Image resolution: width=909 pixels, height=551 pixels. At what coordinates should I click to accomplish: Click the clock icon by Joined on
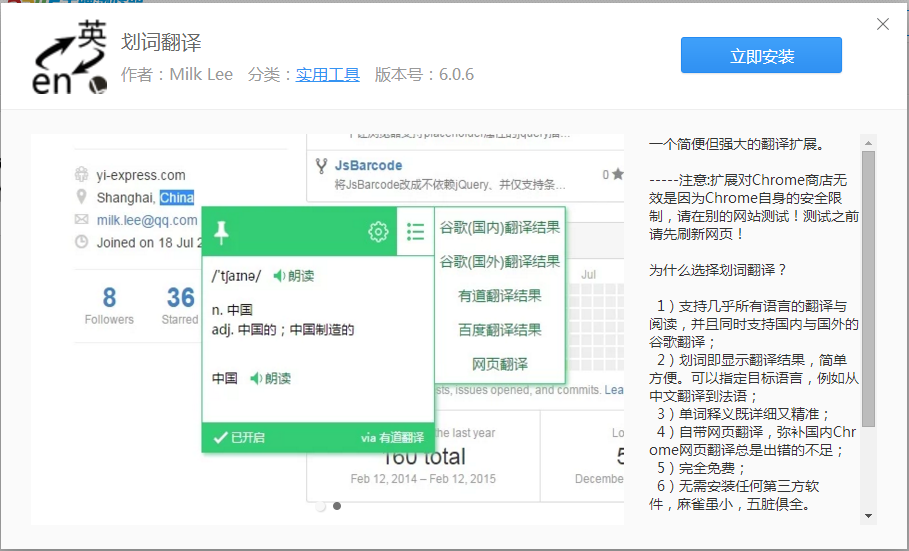point(82,242)
